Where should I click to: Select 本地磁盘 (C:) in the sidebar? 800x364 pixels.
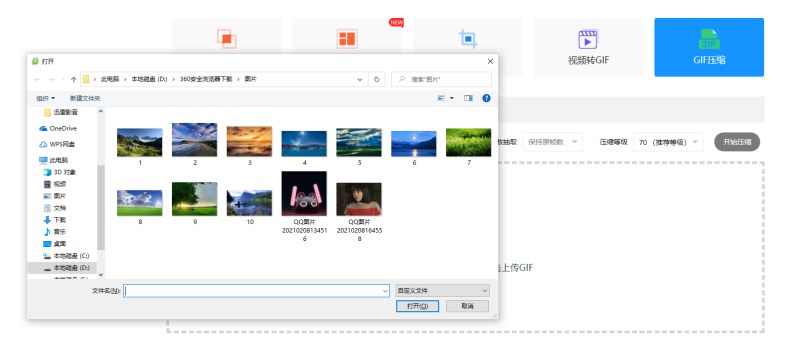pyautogui.click(x=66, y=256)
